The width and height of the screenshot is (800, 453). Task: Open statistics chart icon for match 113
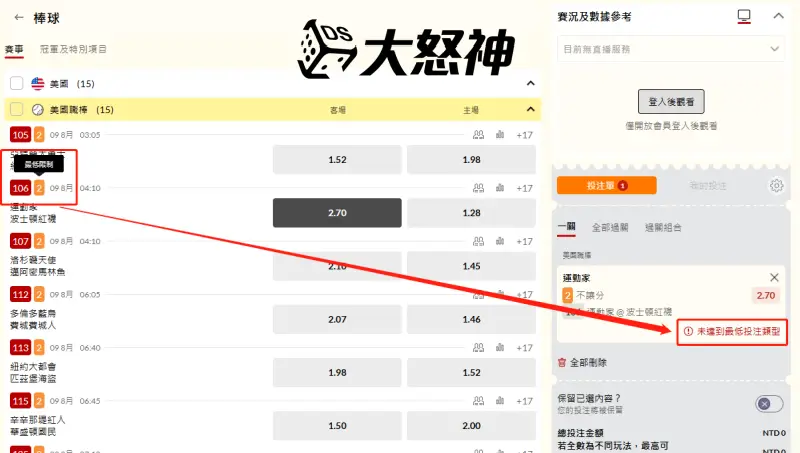tap(500, 347)
